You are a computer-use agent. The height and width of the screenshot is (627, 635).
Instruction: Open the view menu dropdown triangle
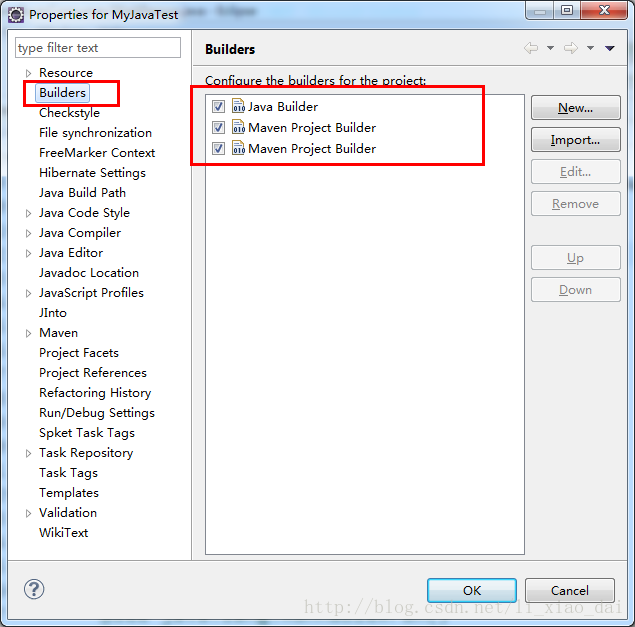pyautogui.click(x=610, y=49)
